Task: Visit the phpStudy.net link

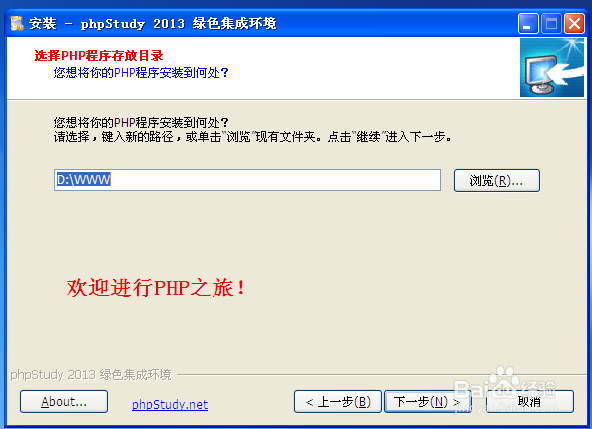Action: point(170,405)
